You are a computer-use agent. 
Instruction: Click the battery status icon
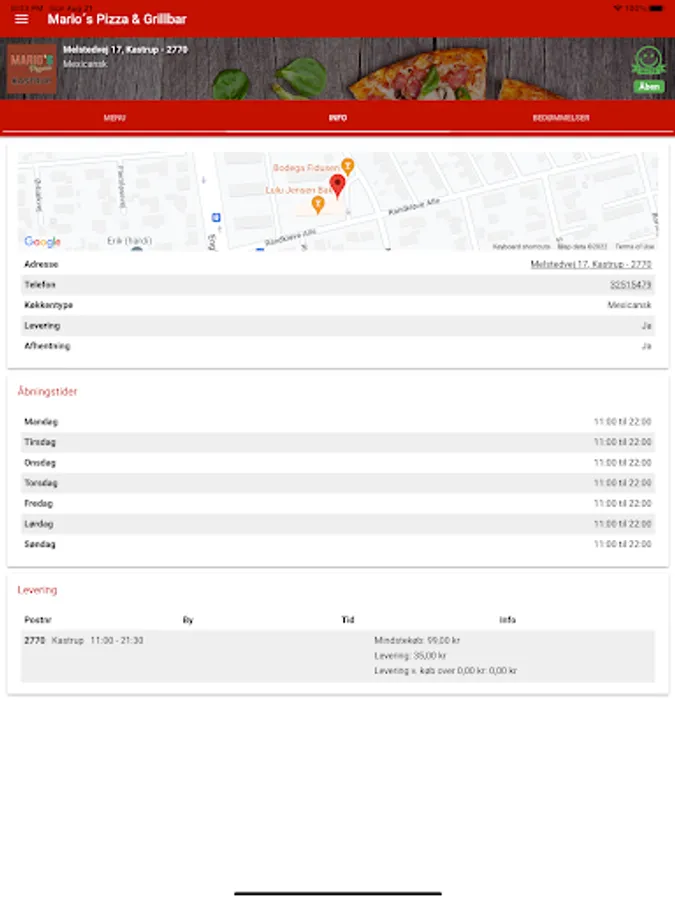(x=656, y=8)
